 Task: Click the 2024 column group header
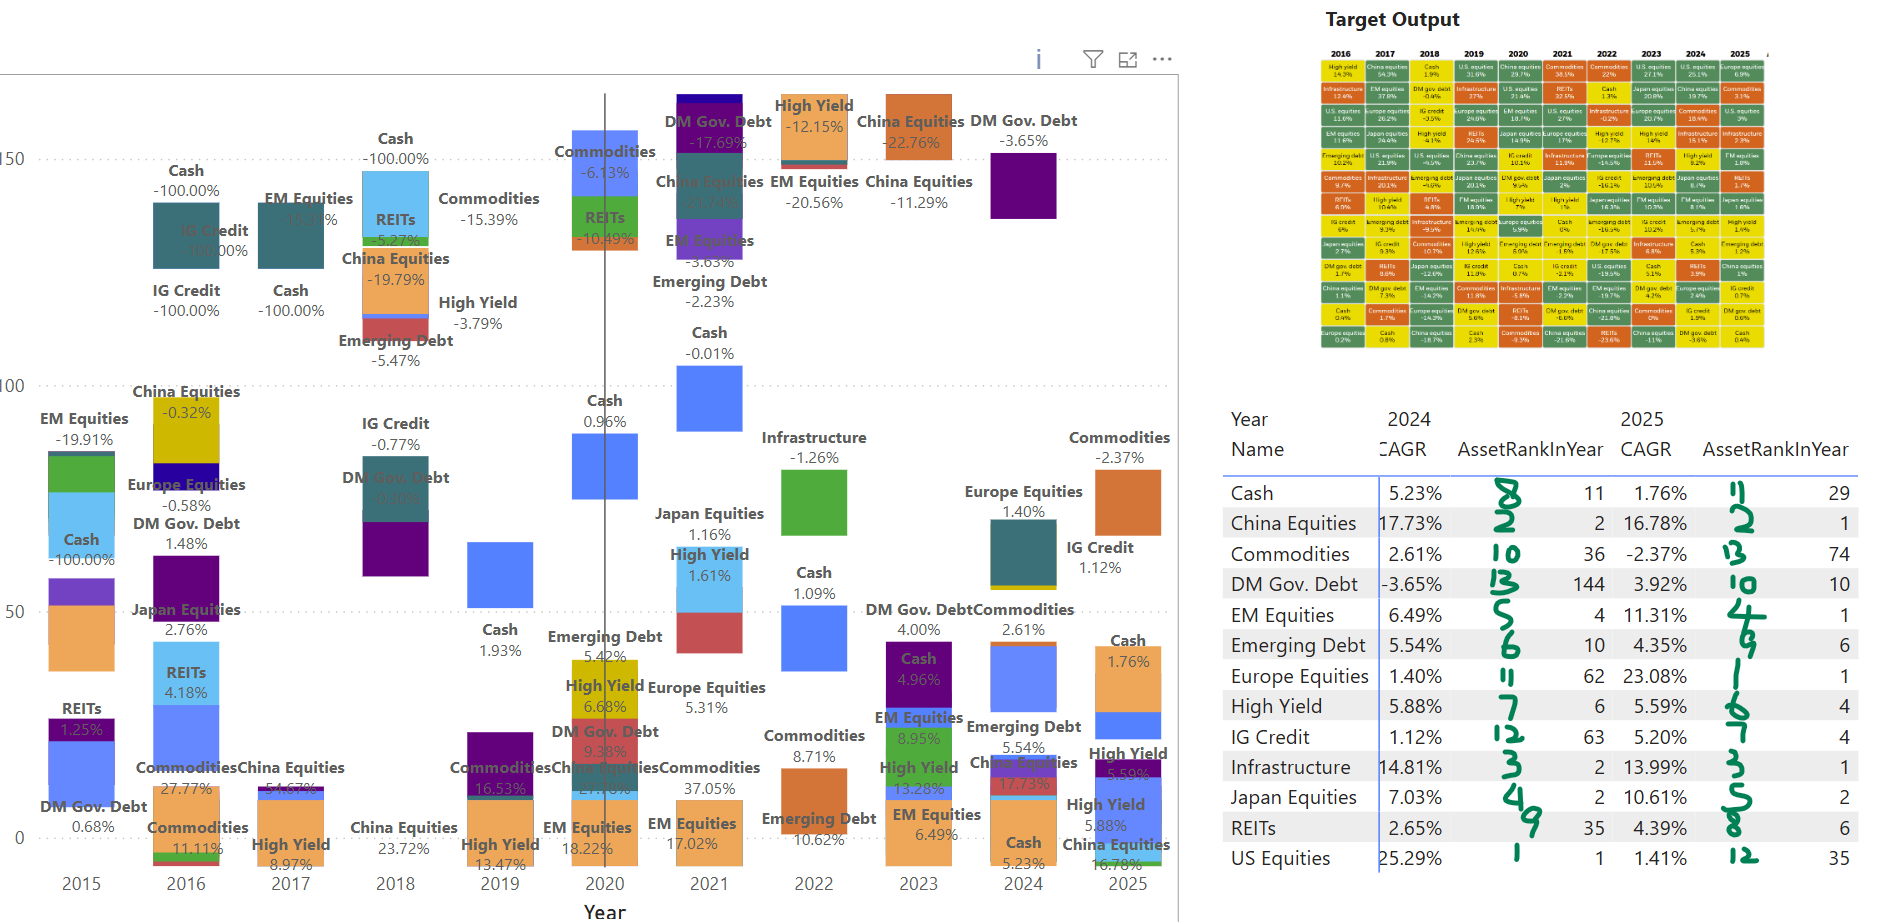click(x=1409, y=419)
